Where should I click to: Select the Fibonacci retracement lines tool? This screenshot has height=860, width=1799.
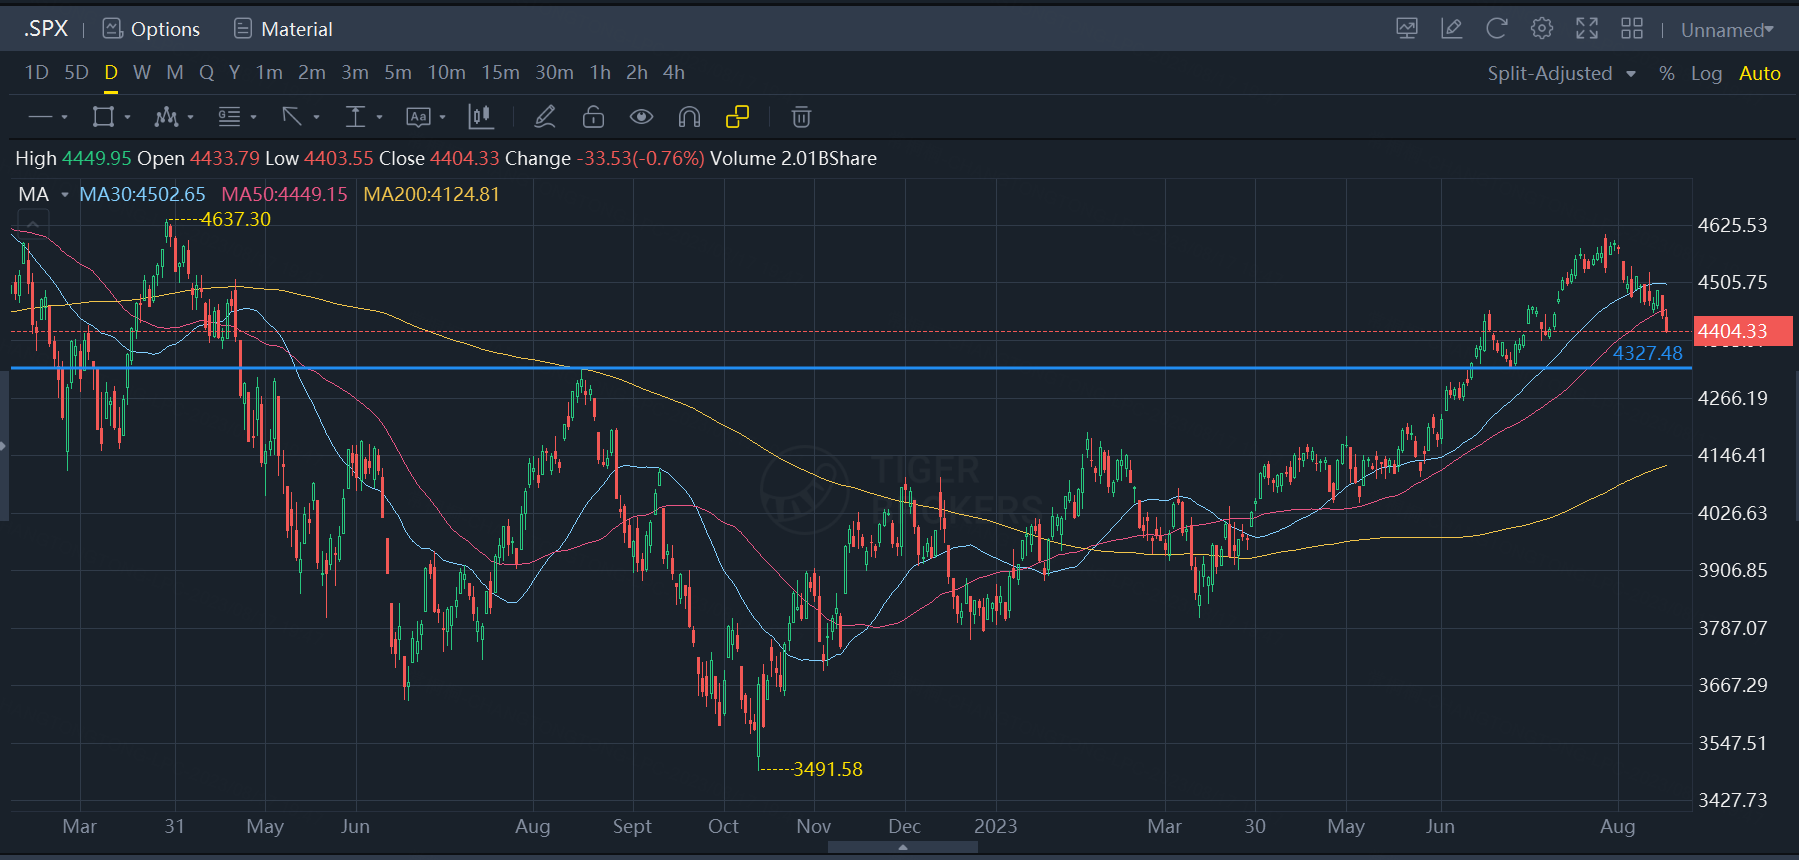pyautogui.click(x=229, y=117)
